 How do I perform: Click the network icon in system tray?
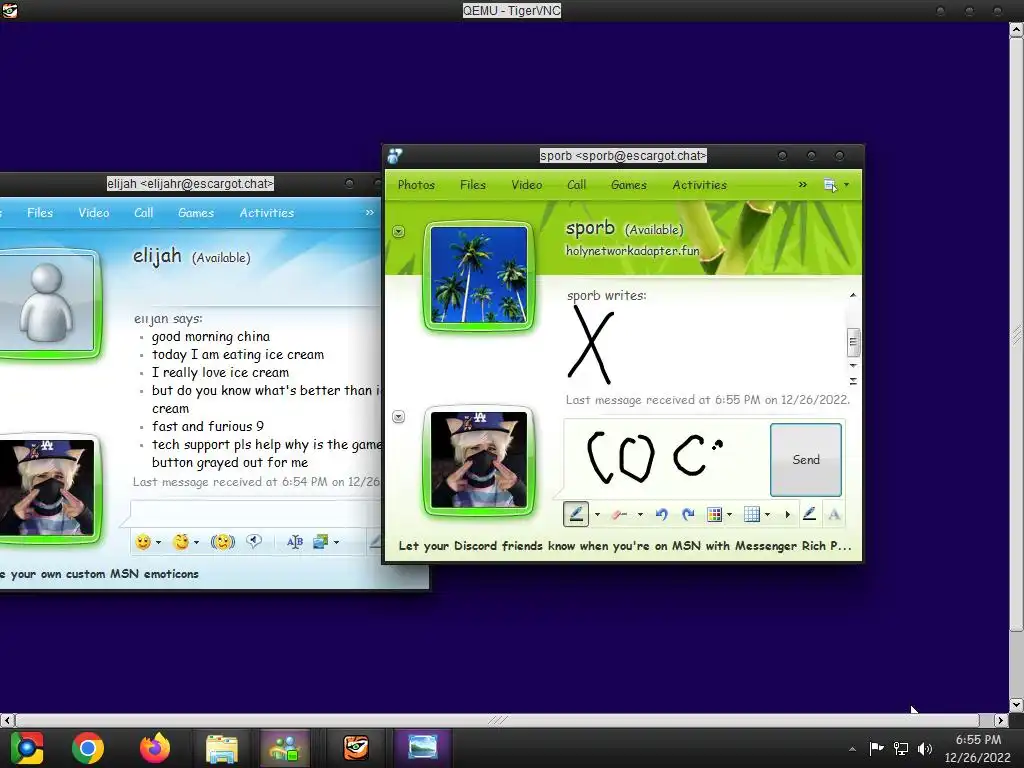click(x=901, y=748)
